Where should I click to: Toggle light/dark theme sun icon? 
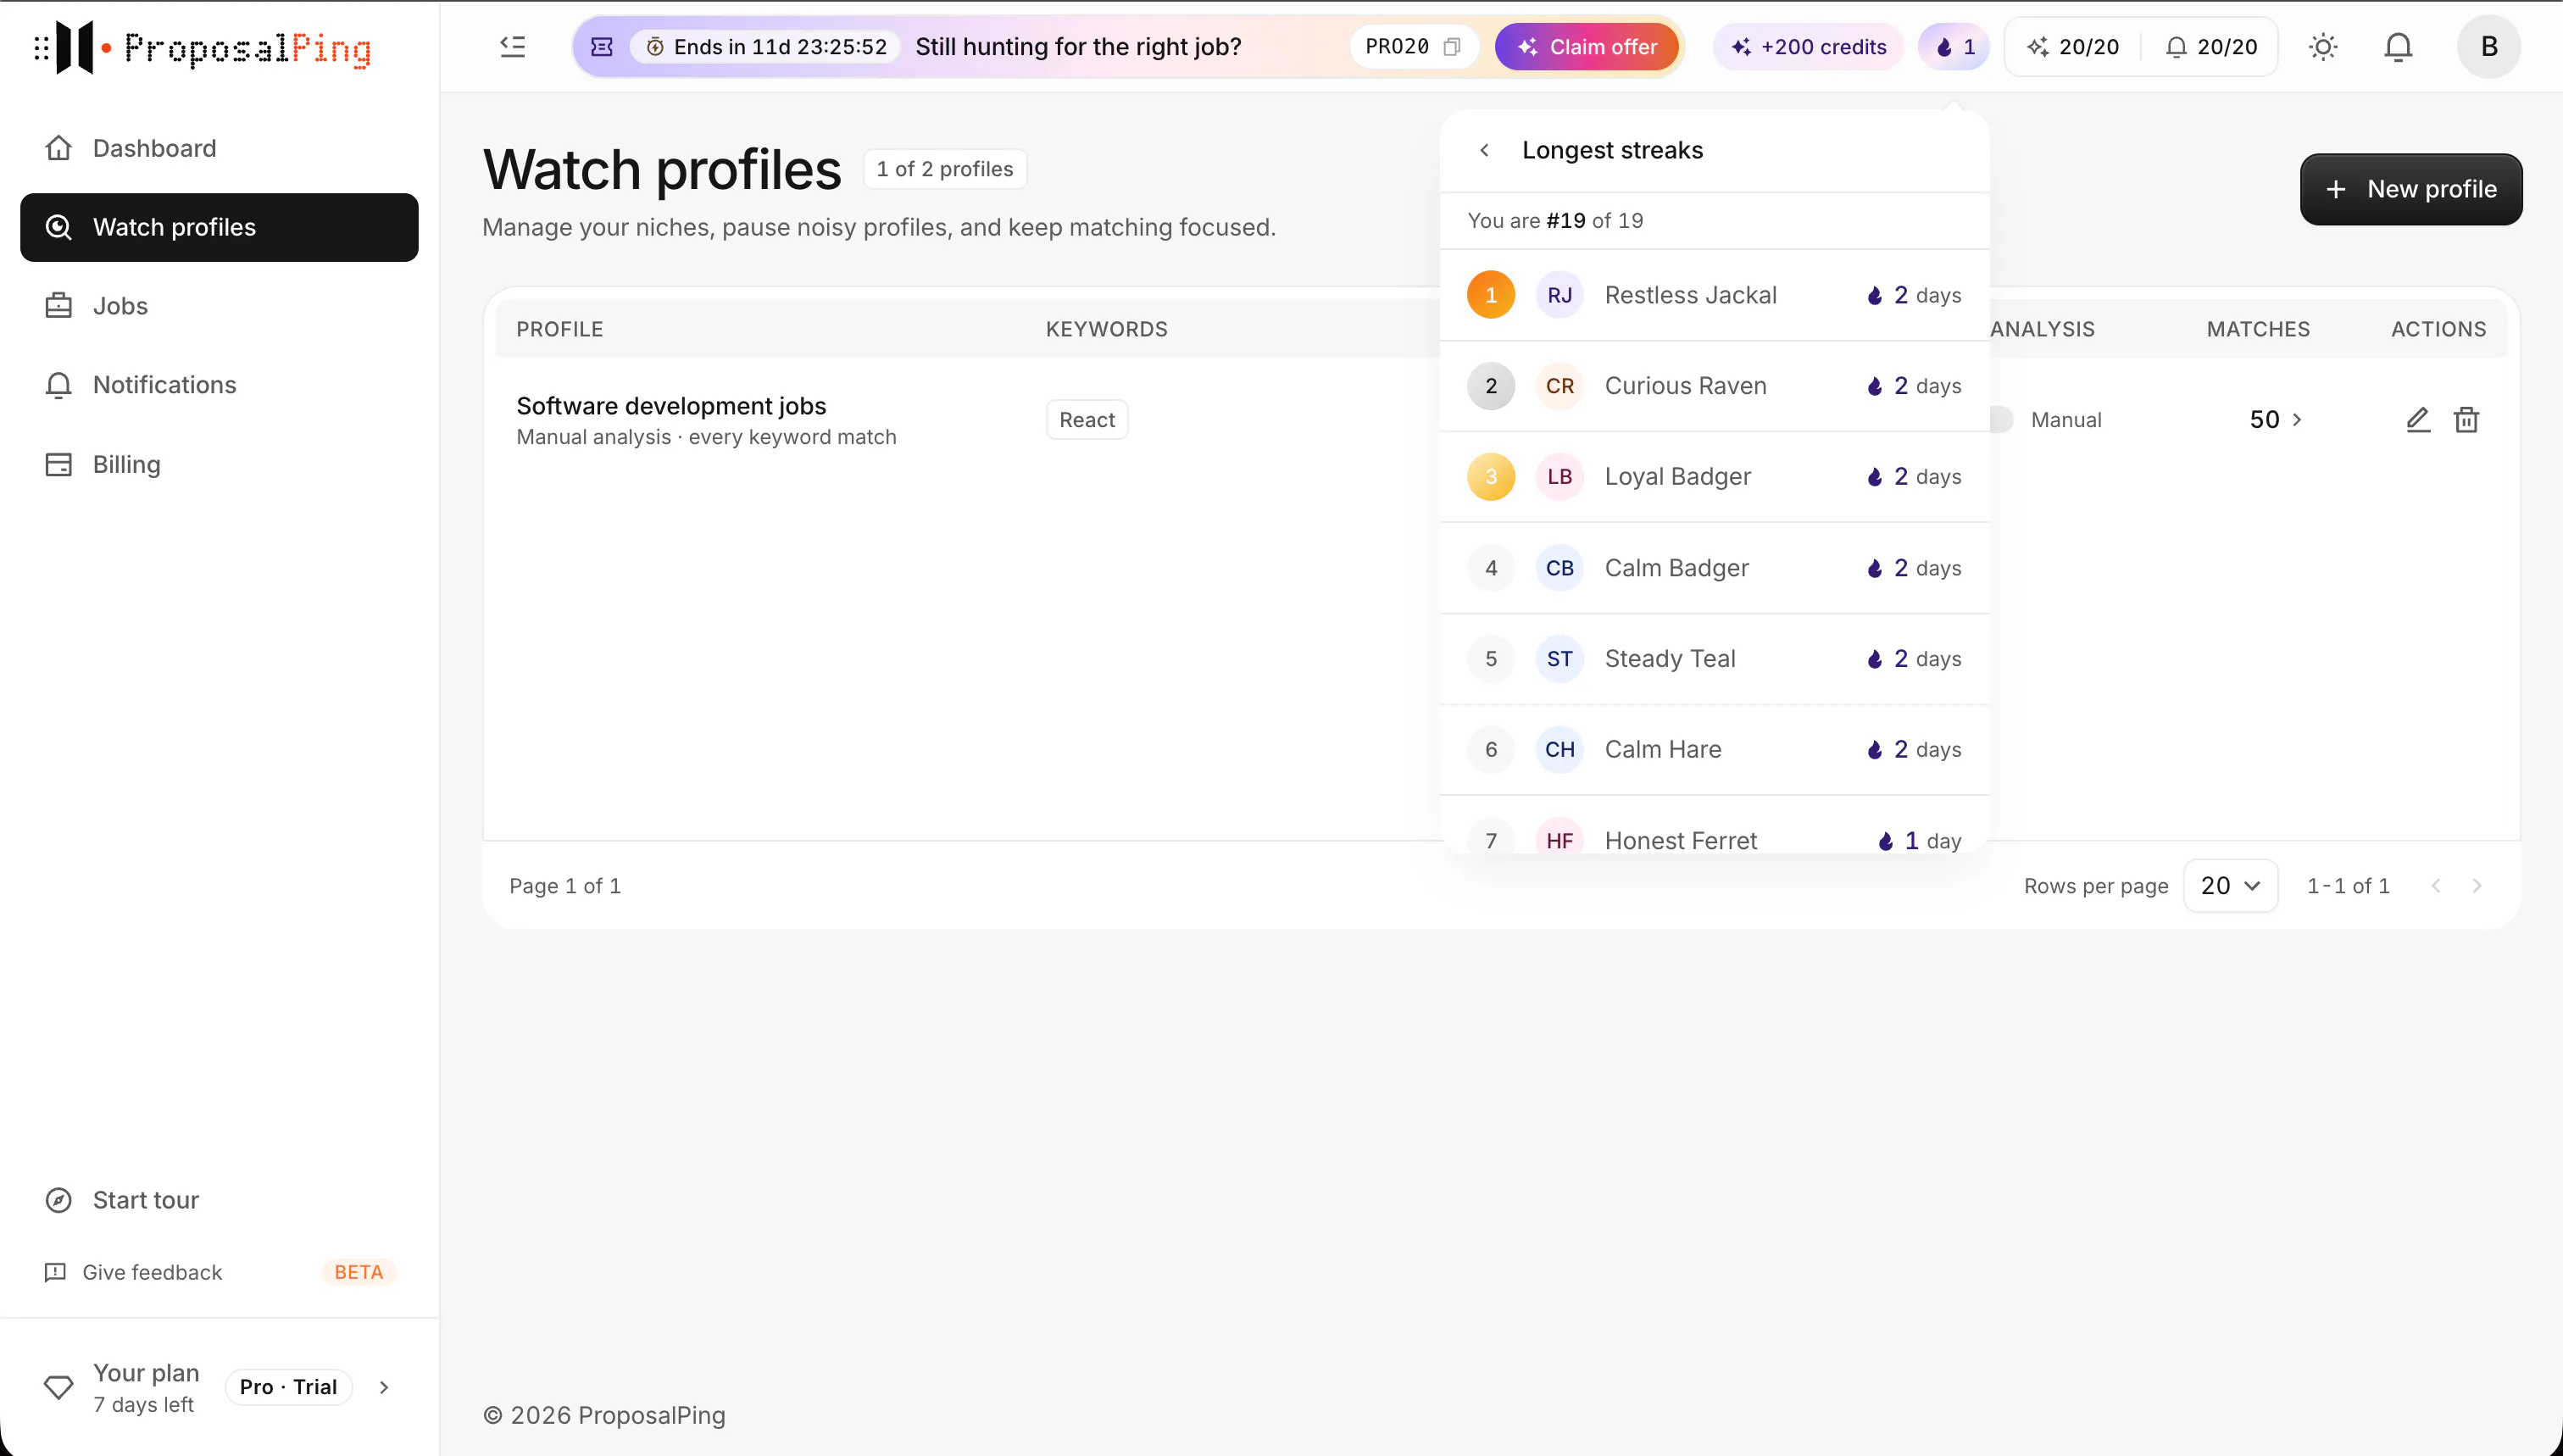coord(2322,47)
